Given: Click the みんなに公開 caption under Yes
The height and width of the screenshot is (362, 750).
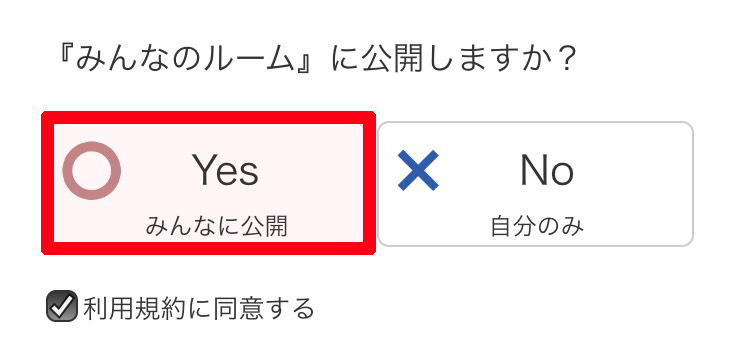Looking at the screenshot, I should click(217, 226).
